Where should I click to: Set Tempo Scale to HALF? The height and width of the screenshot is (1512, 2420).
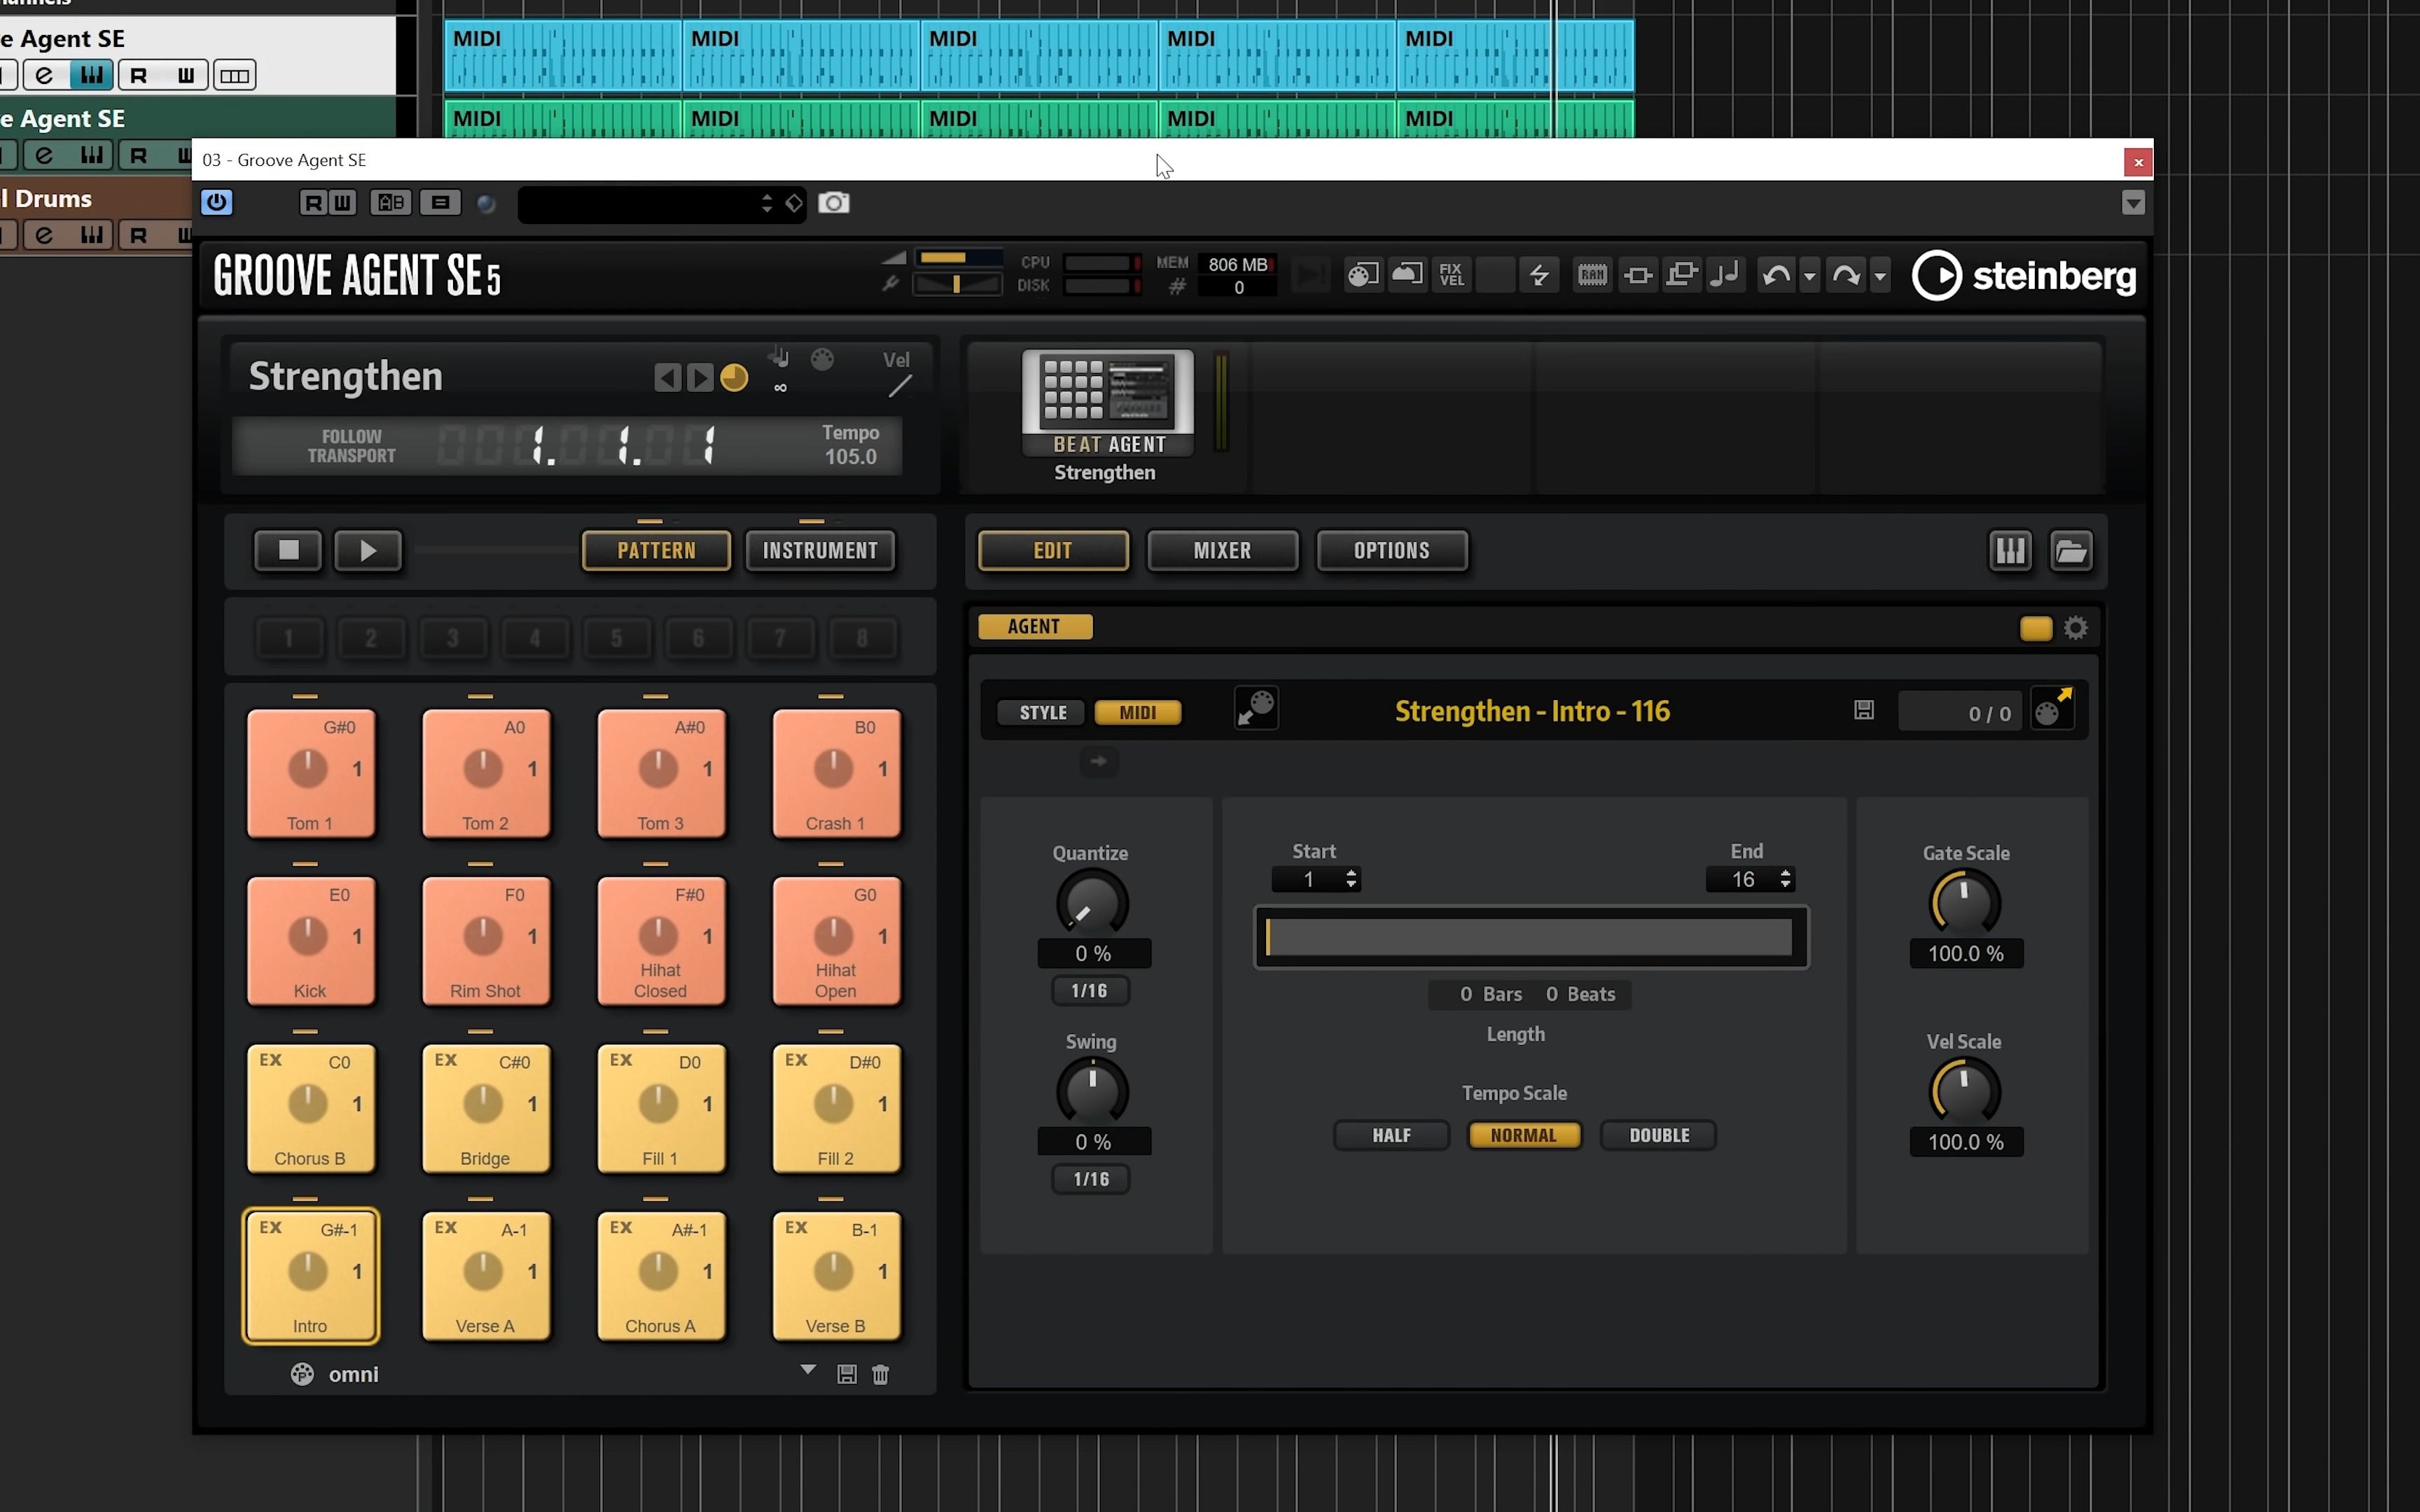click(1391, 1135)
